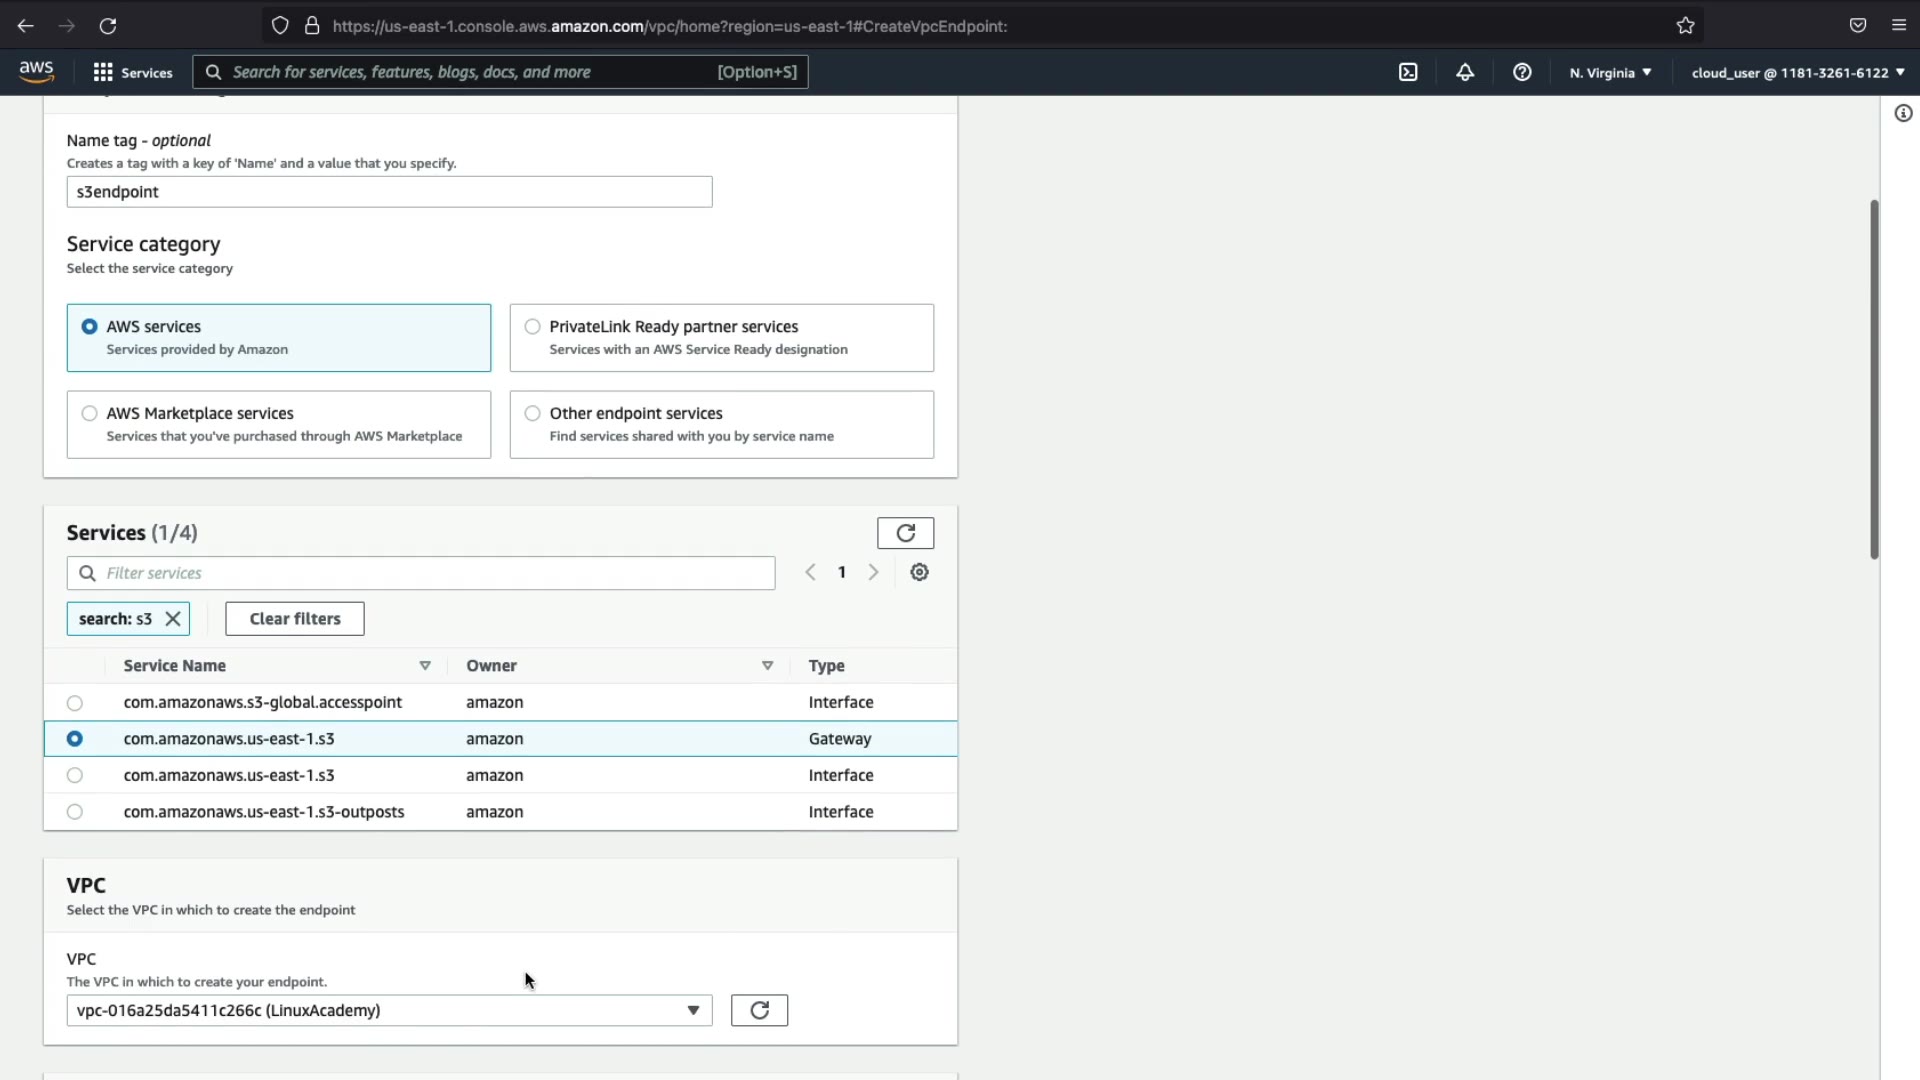Click the Clear filters button
The width and height of the screenshot is (1920, 1080).
pos(295,619)
